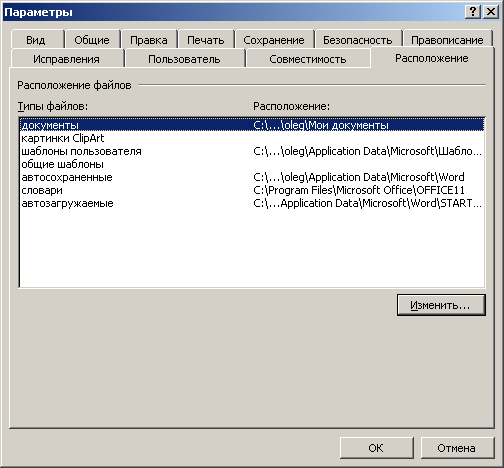Select the Исправления tab
The image size is (504, 468).
tap(67, 59)
